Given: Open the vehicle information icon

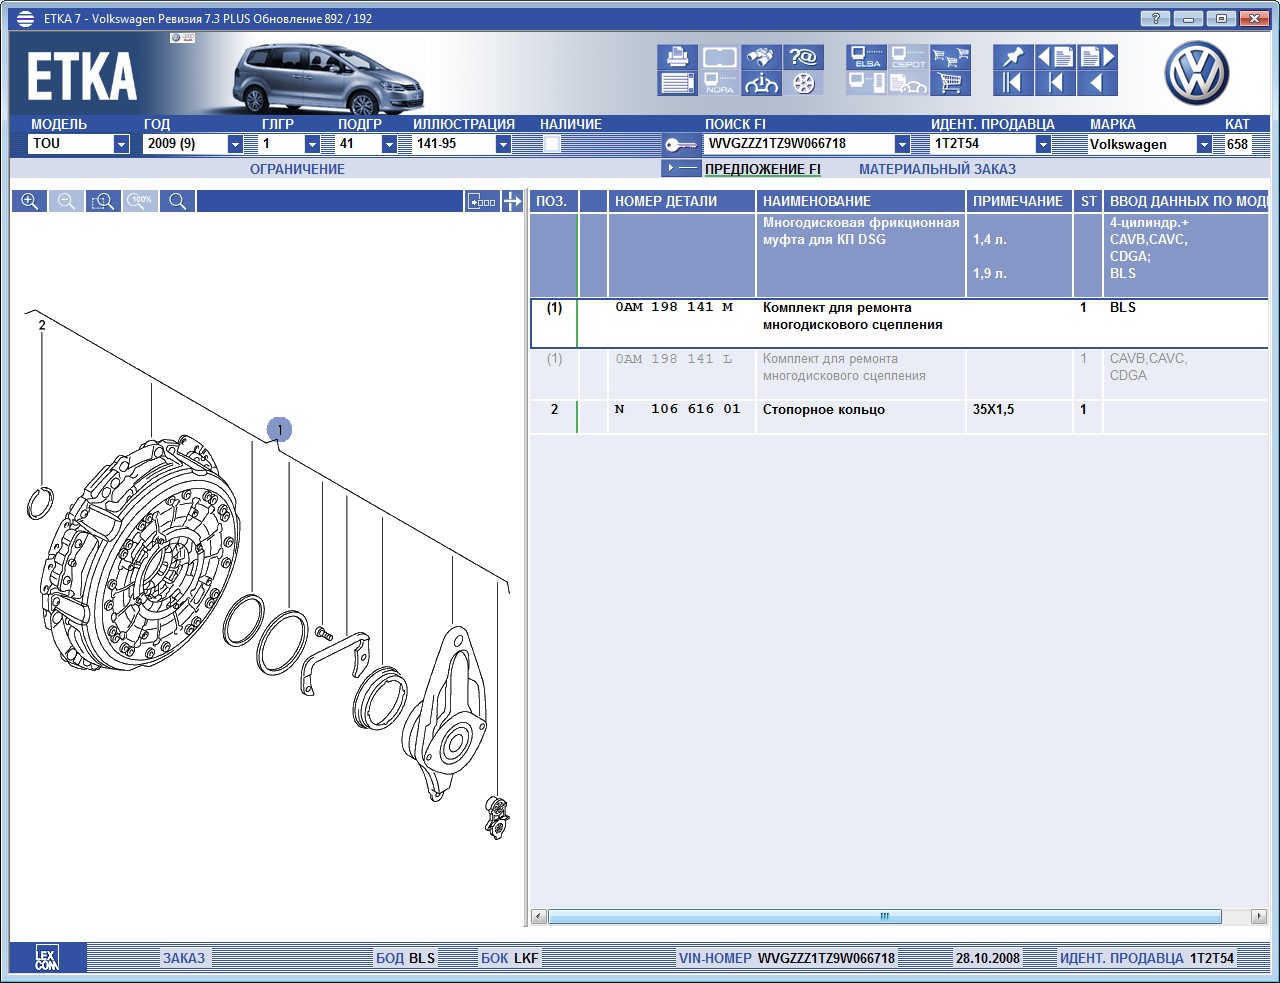Looking at the screenshot, I should (x=761, y=83).
